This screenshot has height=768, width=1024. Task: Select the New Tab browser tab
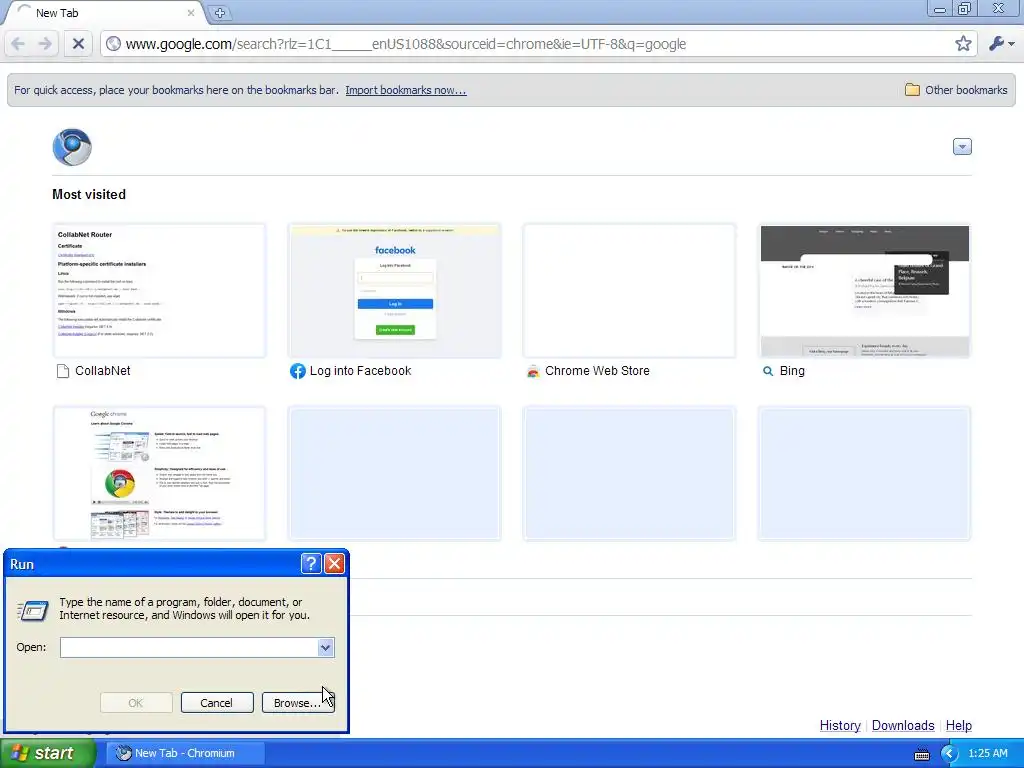[x=104, y=13]
